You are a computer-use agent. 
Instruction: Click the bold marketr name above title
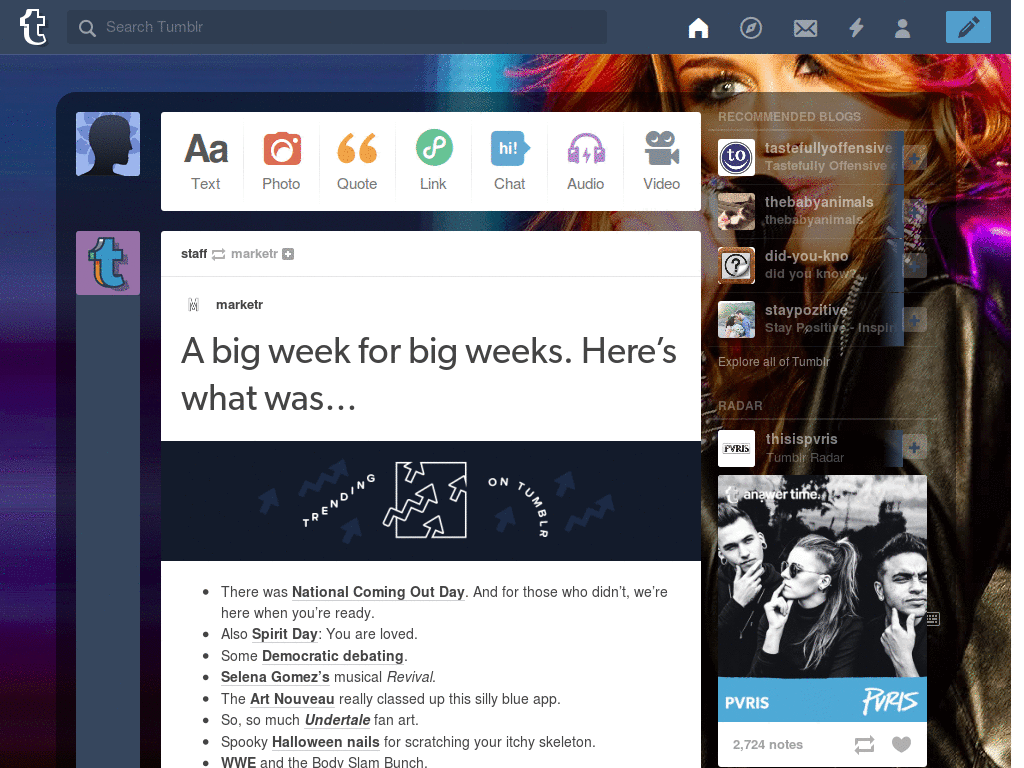coord(240,304)
